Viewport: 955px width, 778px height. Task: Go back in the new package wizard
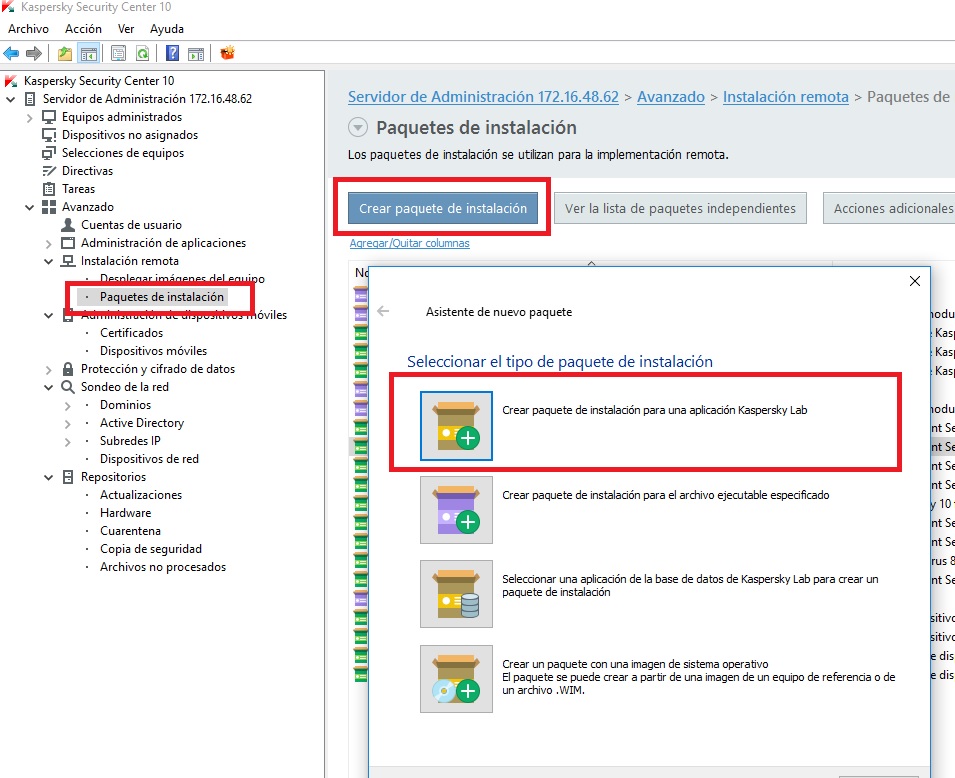pos(383,311)
